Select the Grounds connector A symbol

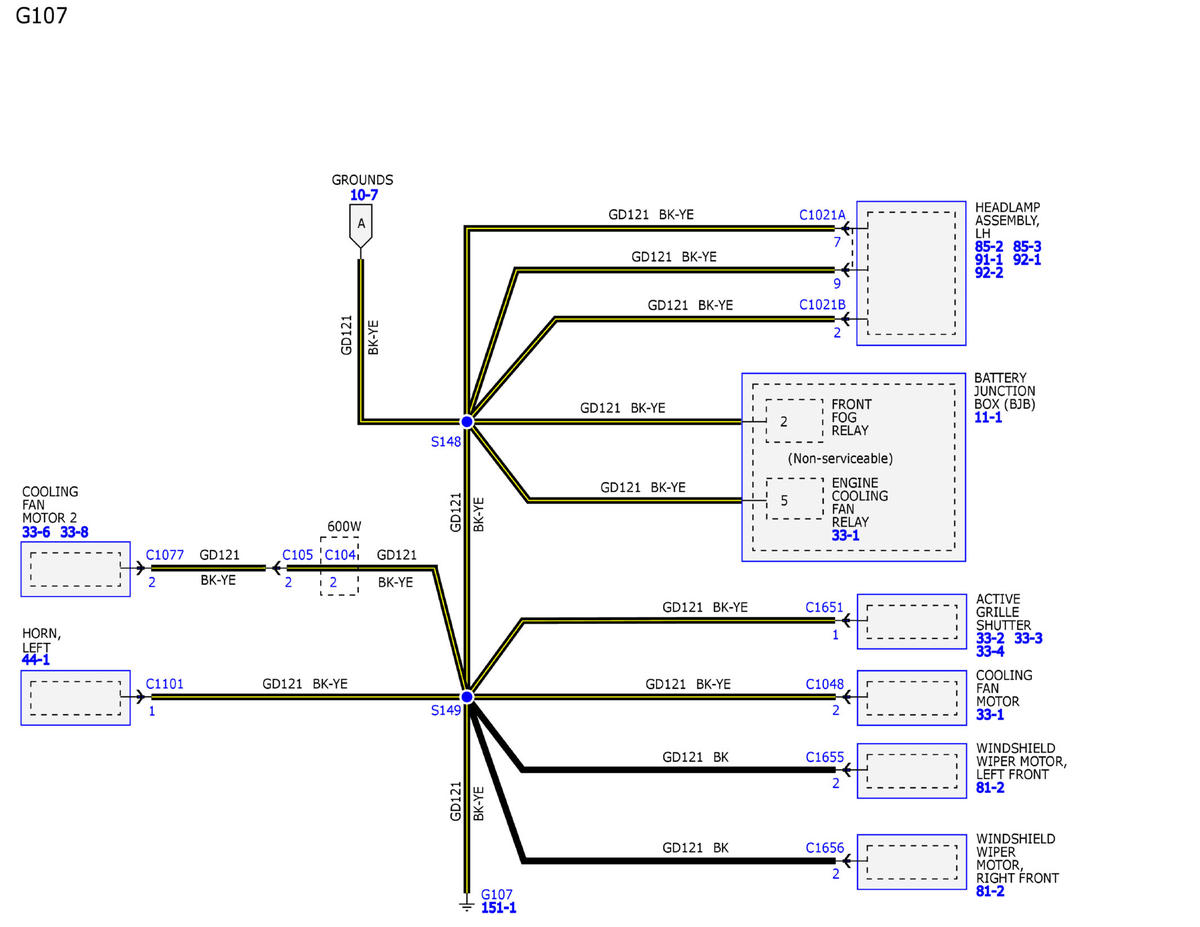(361, 227)
